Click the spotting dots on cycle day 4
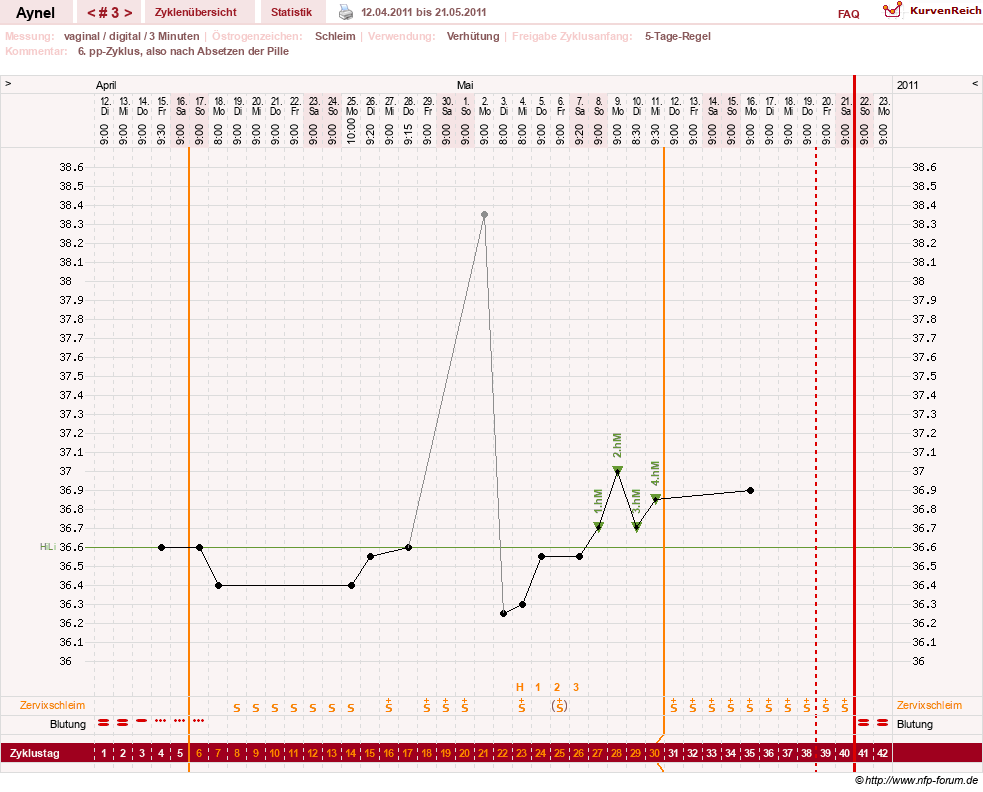Screen dimensions: 983x792 (160, 721)
